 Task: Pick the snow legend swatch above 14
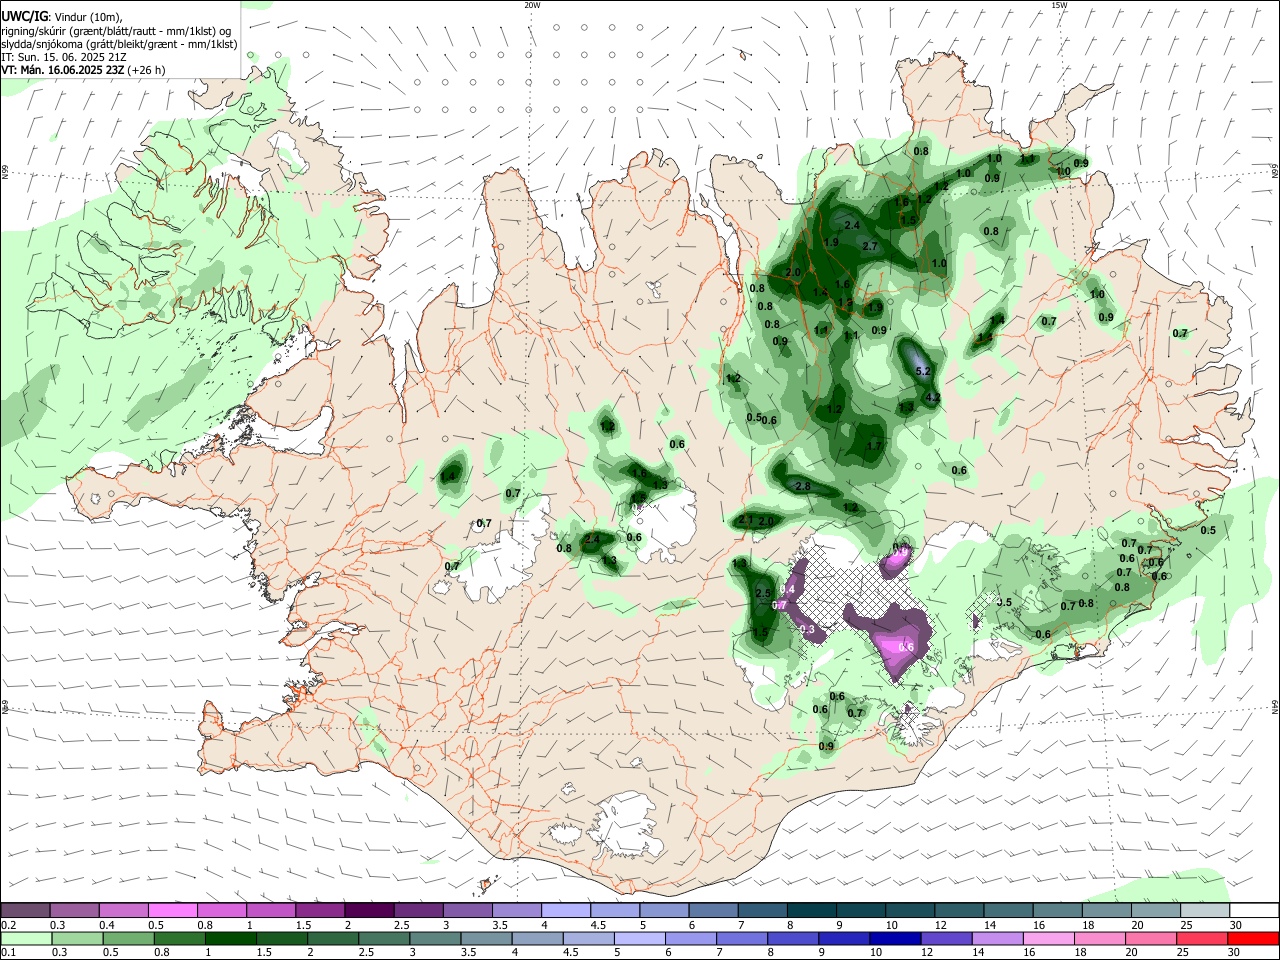coord(1008,910)
